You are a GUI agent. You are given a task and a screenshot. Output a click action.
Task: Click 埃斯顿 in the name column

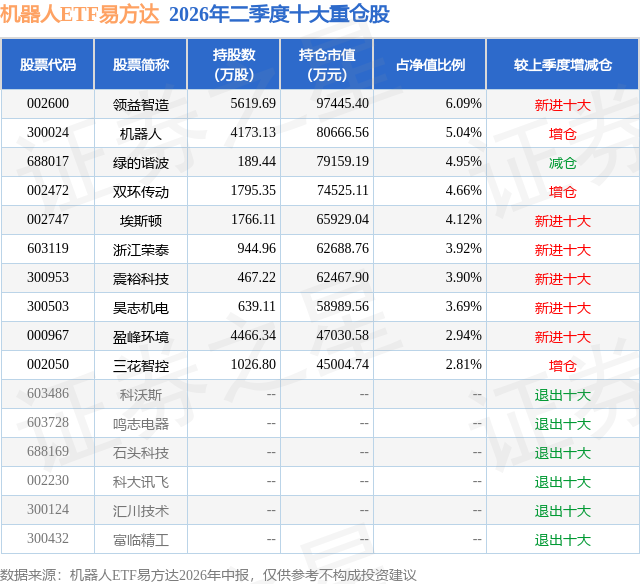point(141,221)
